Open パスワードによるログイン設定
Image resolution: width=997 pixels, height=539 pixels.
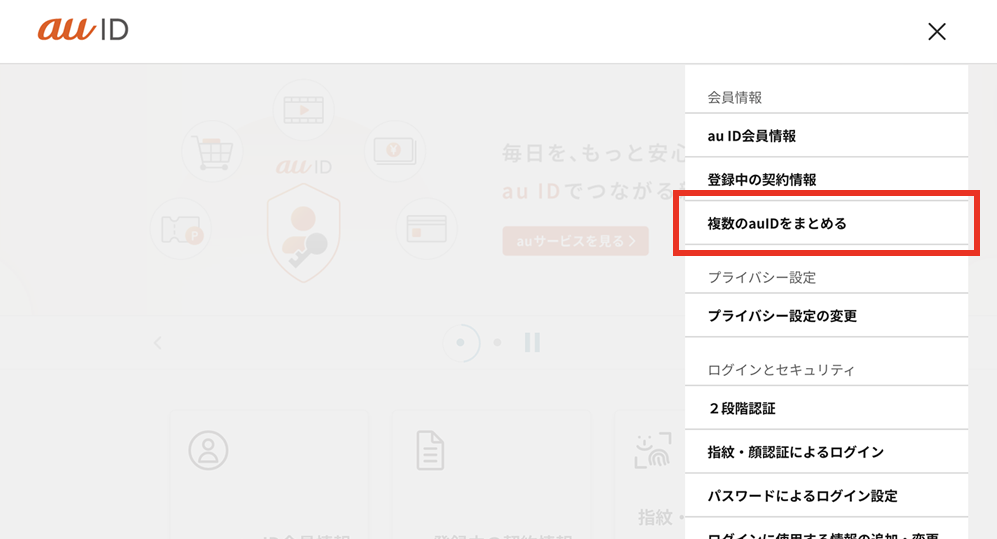(826, 496)
